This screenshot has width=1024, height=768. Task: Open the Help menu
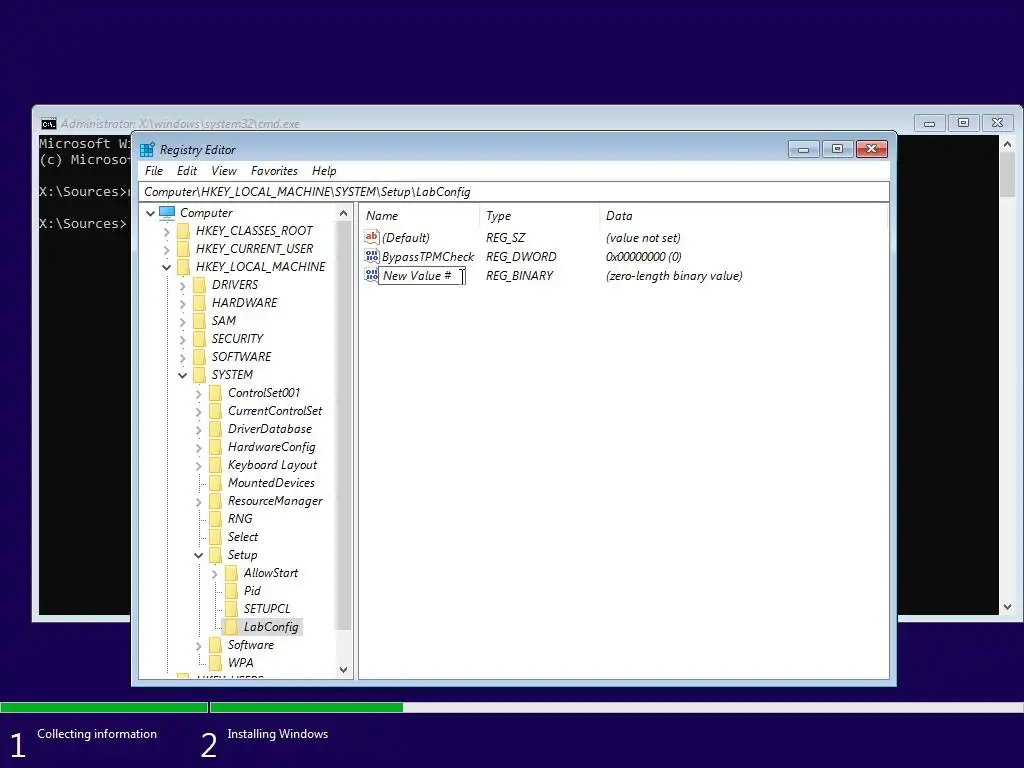coord(324,171)
